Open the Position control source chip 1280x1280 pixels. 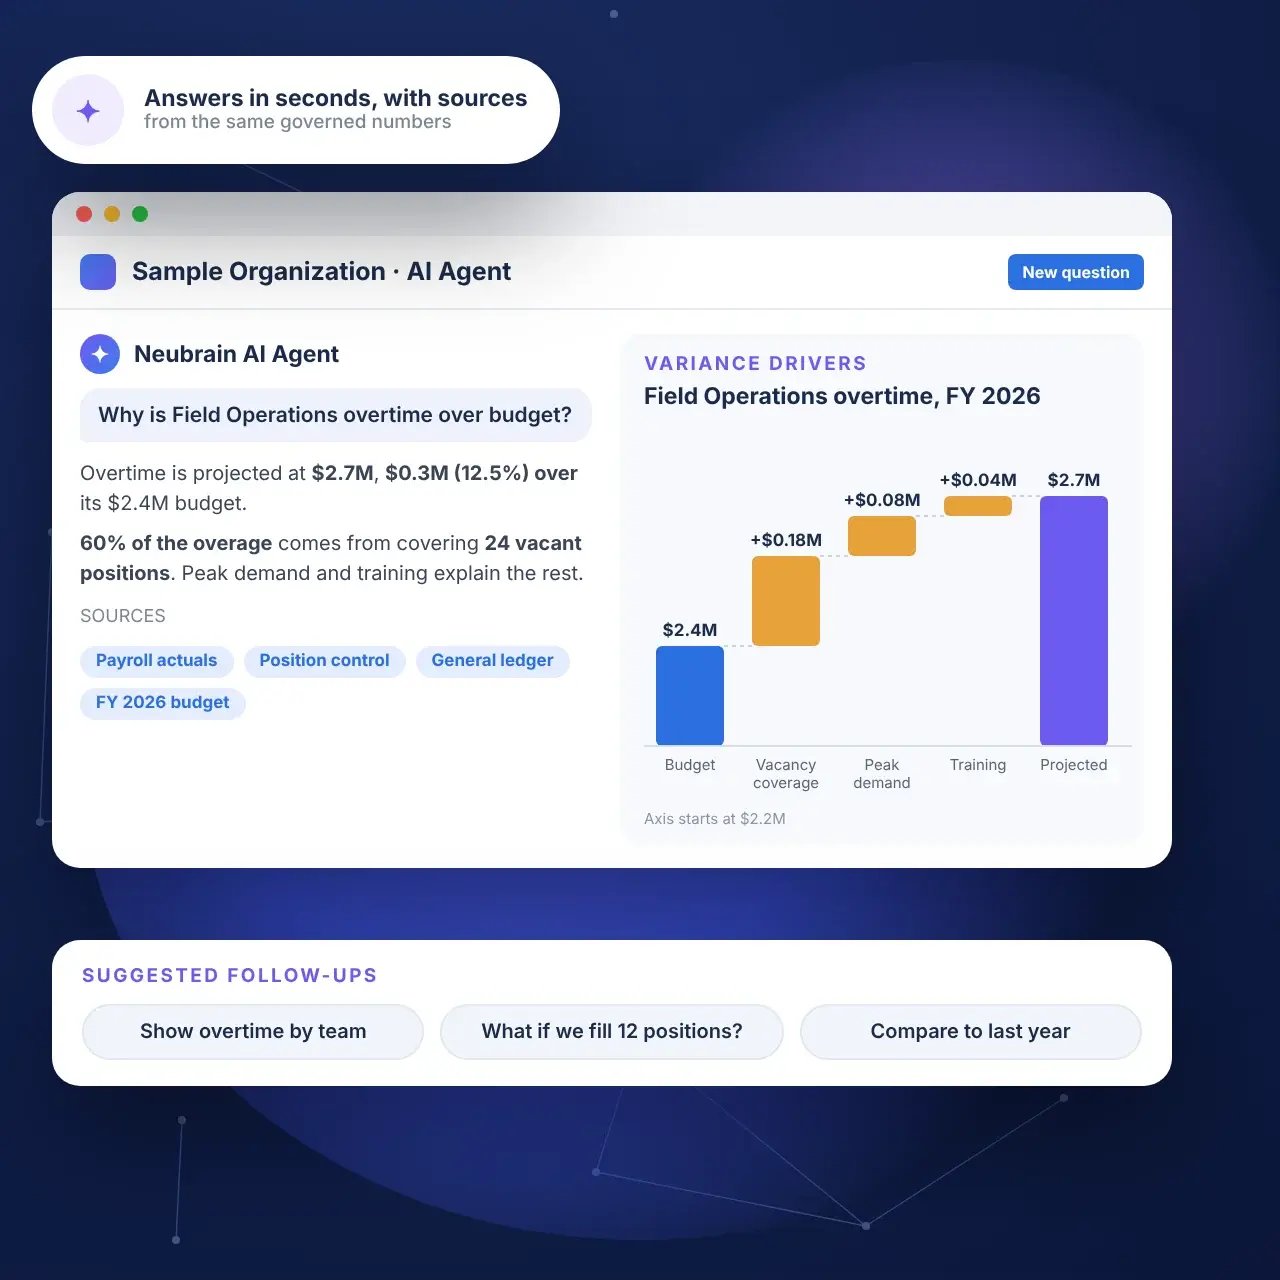click(324, 661)
